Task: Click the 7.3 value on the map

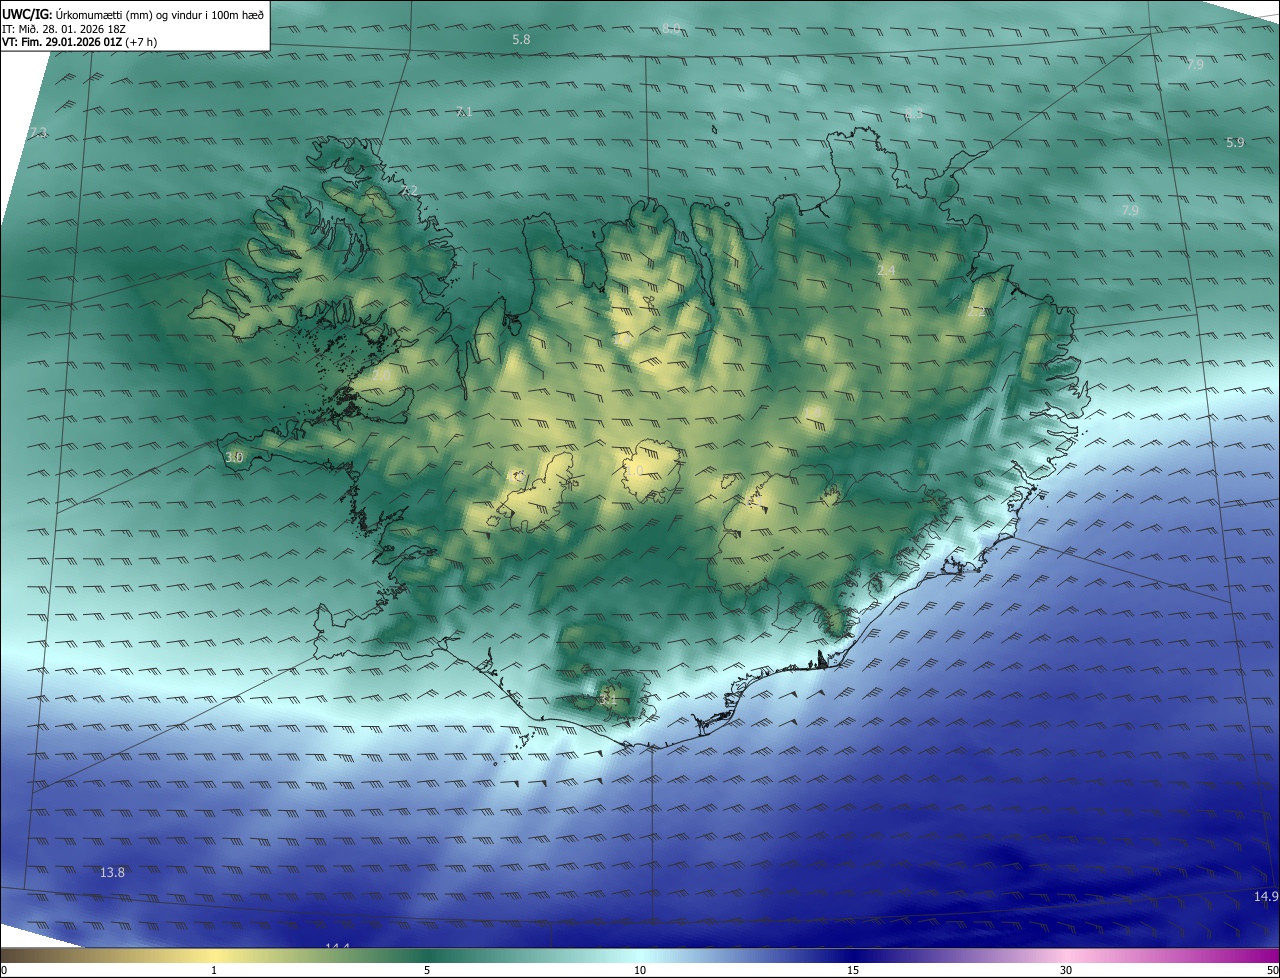Action: (x=38, y=133)
